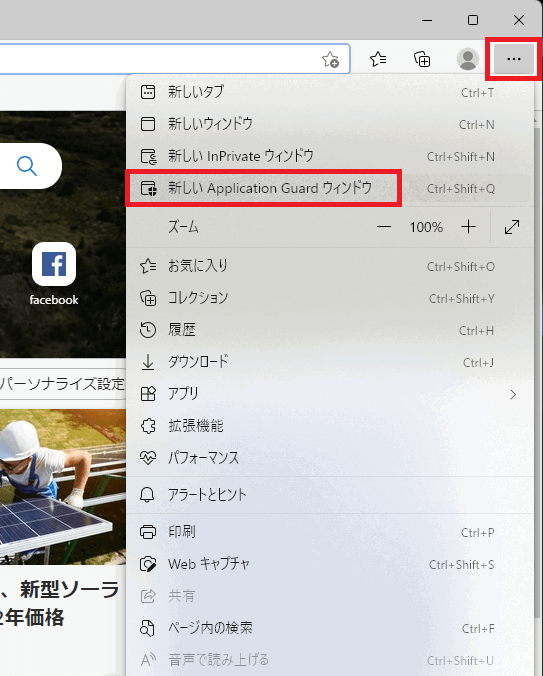Add this page to favorites star icon
This screenshot has height=676, width=543.
(331, 59)
